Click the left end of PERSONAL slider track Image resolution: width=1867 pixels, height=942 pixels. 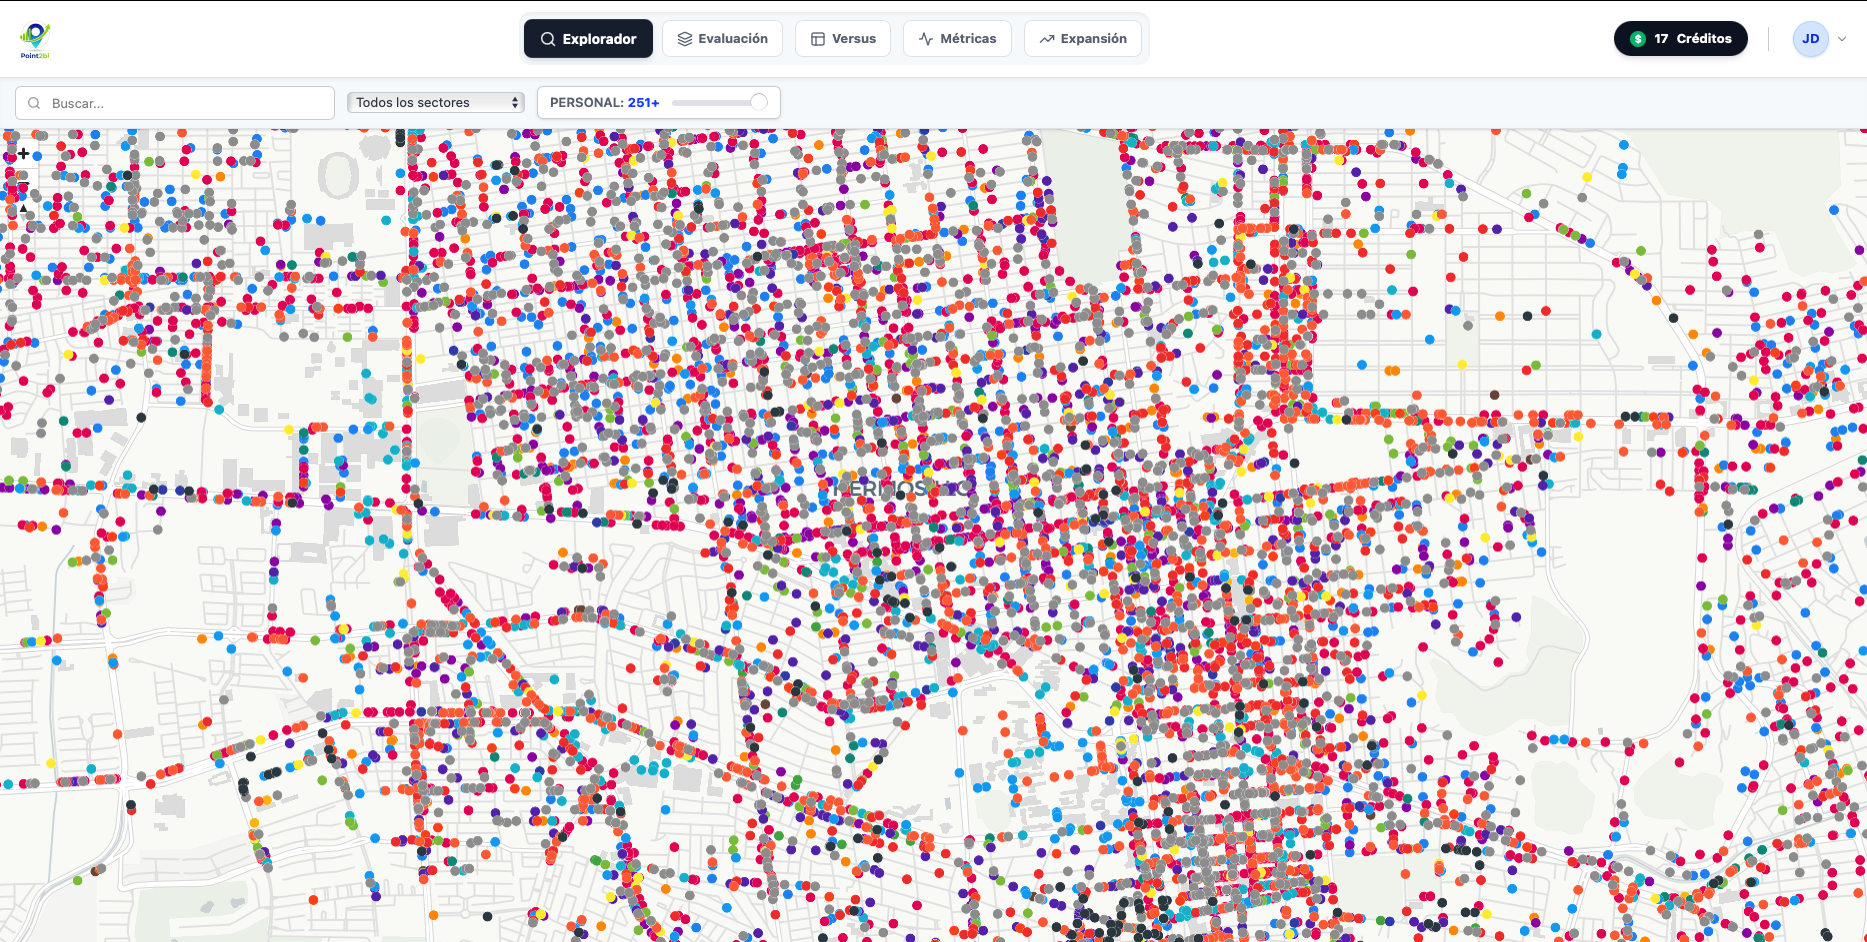[x=677, y=102]
